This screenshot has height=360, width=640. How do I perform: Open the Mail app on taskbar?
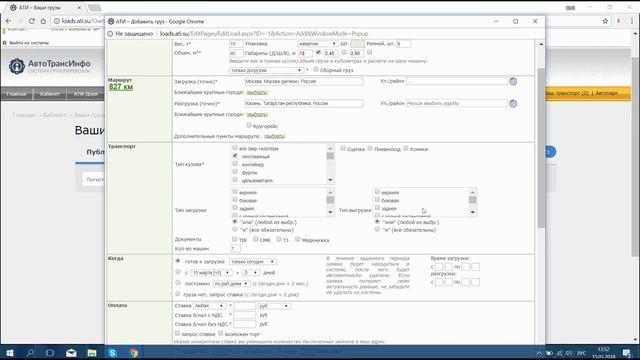(71, 353)
